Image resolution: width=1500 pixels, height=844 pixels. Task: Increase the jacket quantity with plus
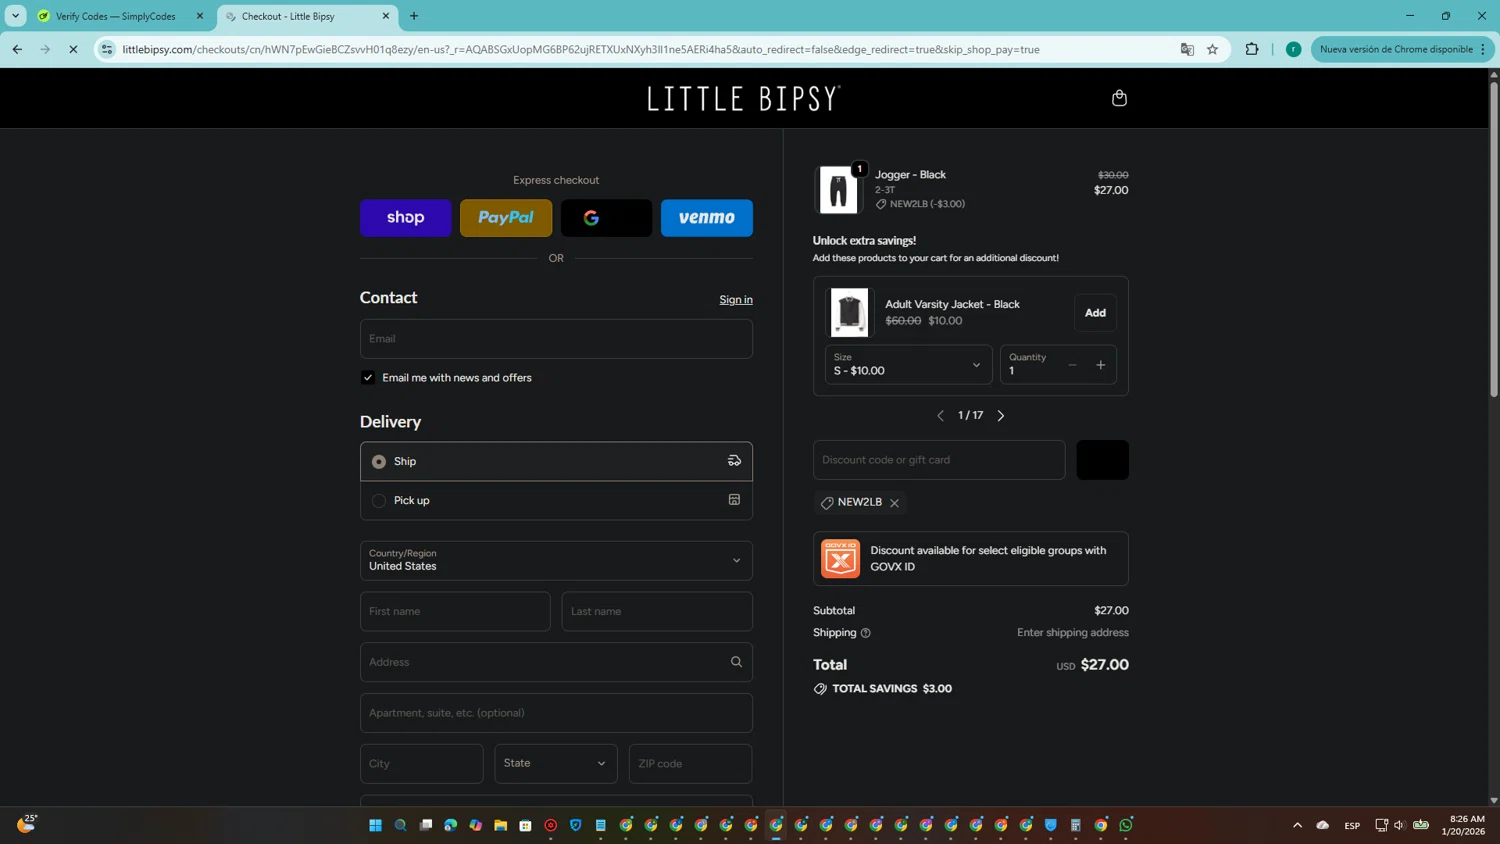[x=1101, y=365]
